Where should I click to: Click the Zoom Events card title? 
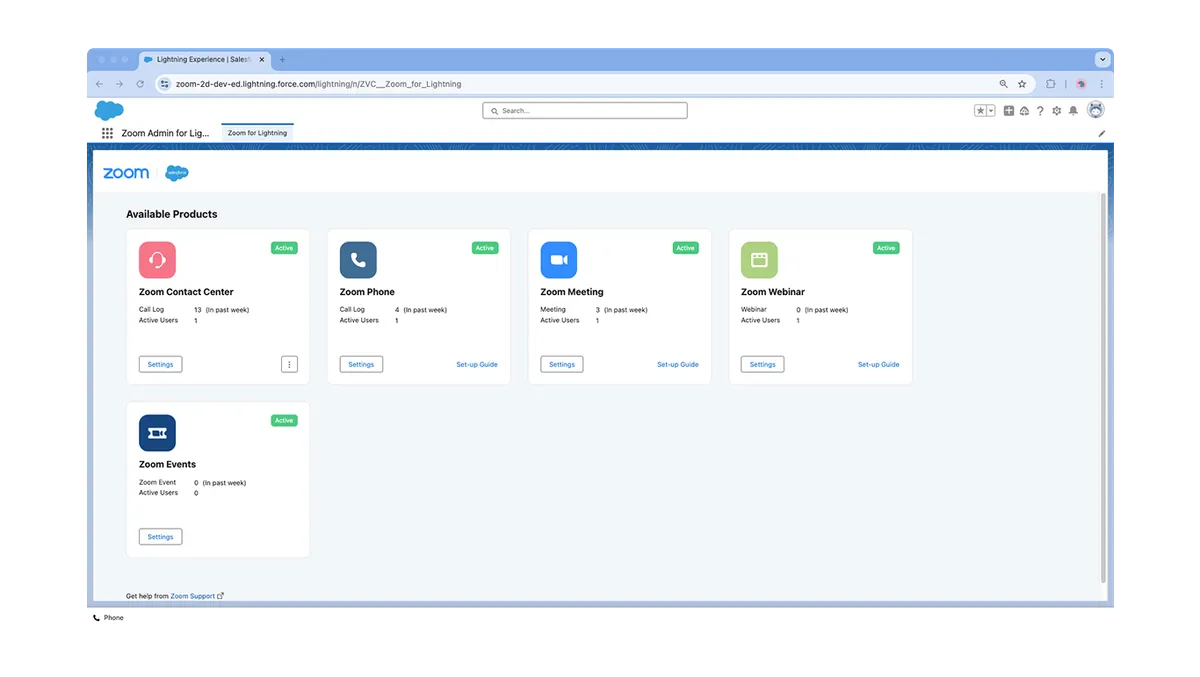pos(167,465)
